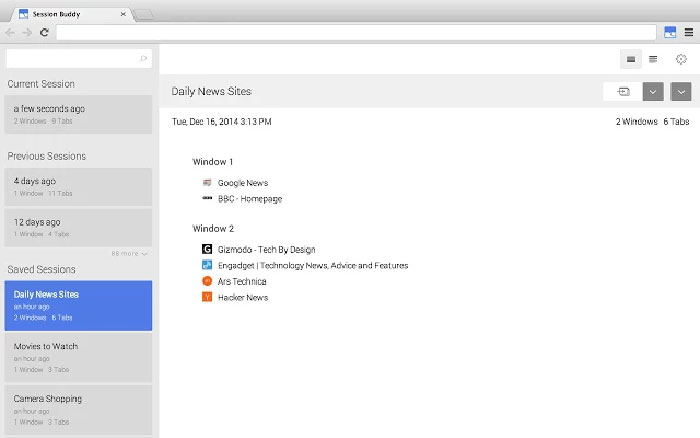The image size is (700, 438).
Task: Click the restore session icon button
Action: pos(622,91)
